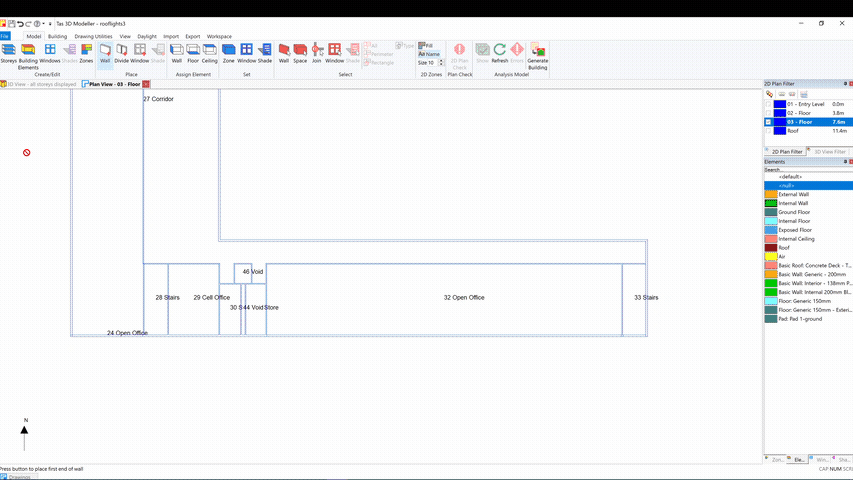The height and width of the screenshot is (480, 853).
Task: Click the storey list icon in 2D Plan Filter toolbar
Action: (803, 94)
